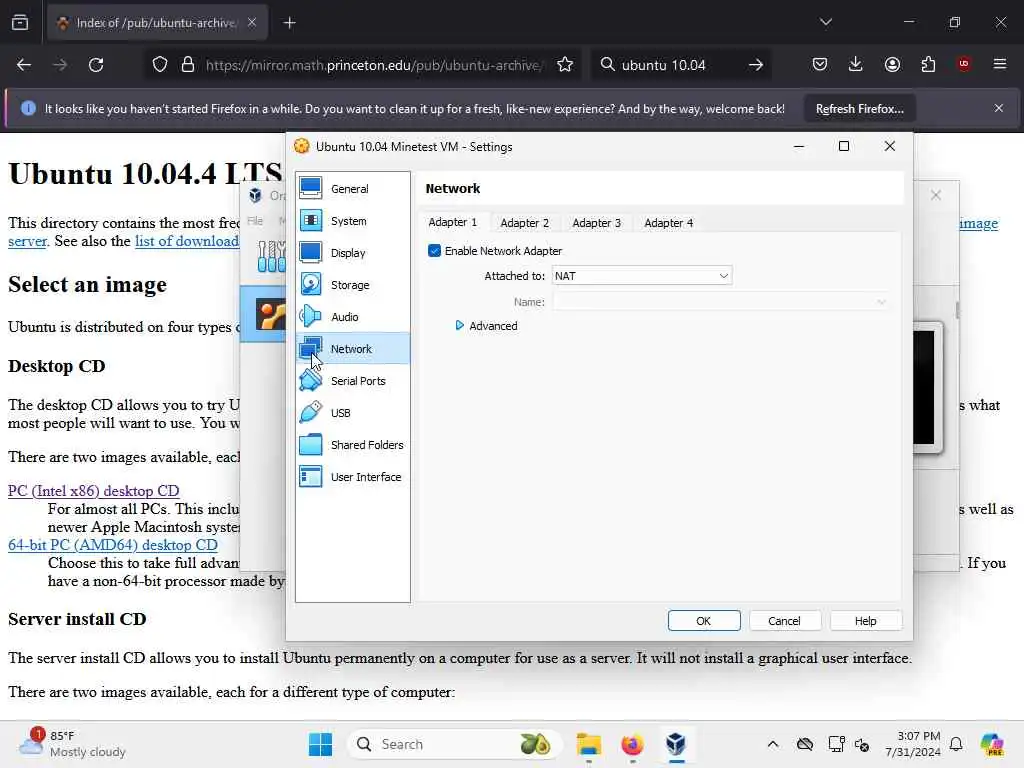Select the Audio speaker icon

[311, 316]
